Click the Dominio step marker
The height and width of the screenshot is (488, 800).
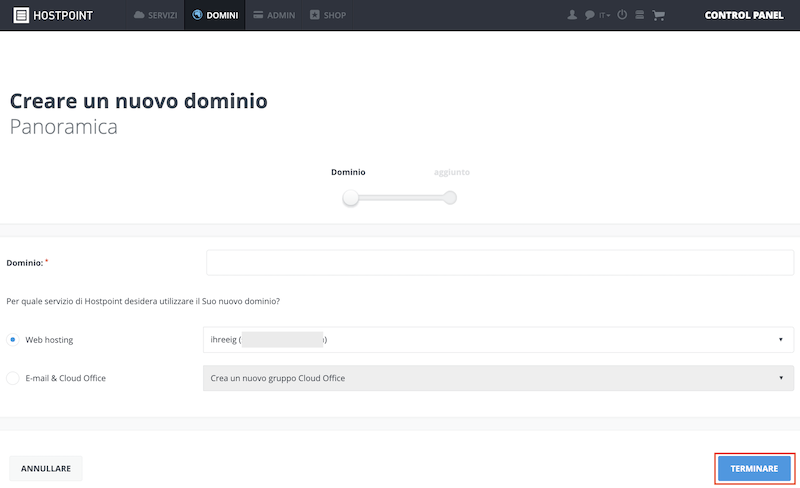[x=351, y=198]
